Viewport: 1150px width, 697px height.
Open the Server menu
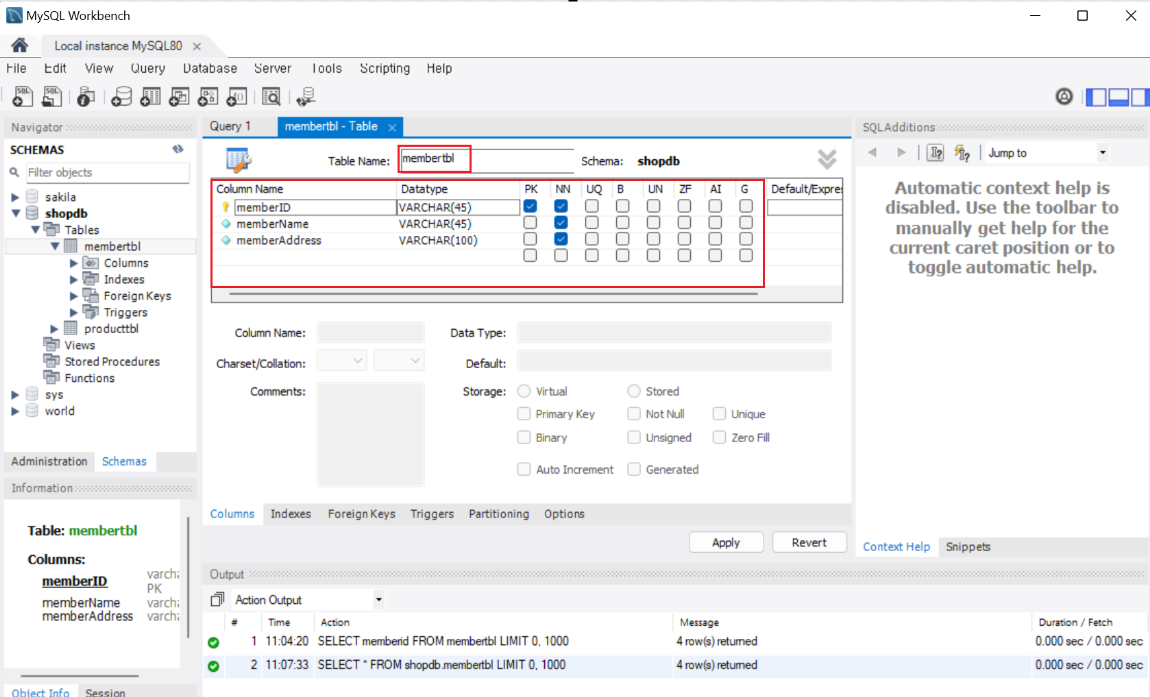tap(272, 68)
